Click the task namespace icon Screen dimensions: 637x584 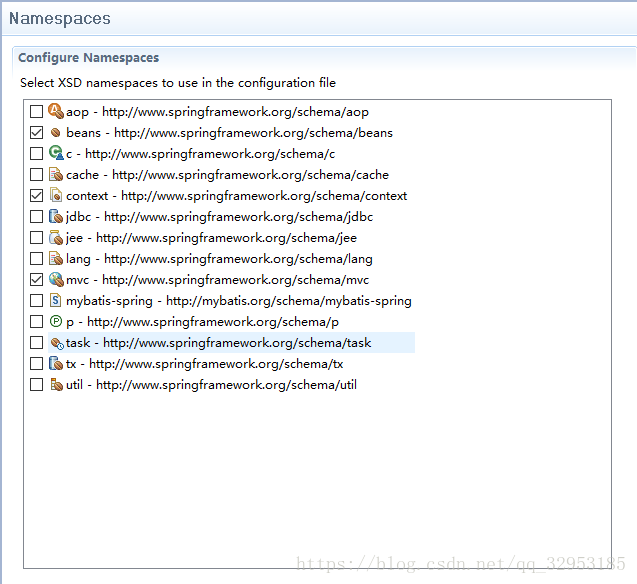pyautogui.click(x=57, y=343)
